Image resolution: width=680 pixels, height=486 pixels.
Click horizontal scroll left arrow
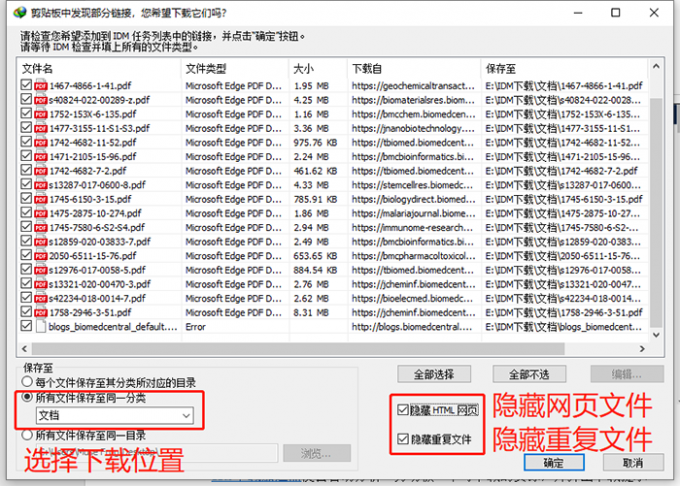(24, 348)
